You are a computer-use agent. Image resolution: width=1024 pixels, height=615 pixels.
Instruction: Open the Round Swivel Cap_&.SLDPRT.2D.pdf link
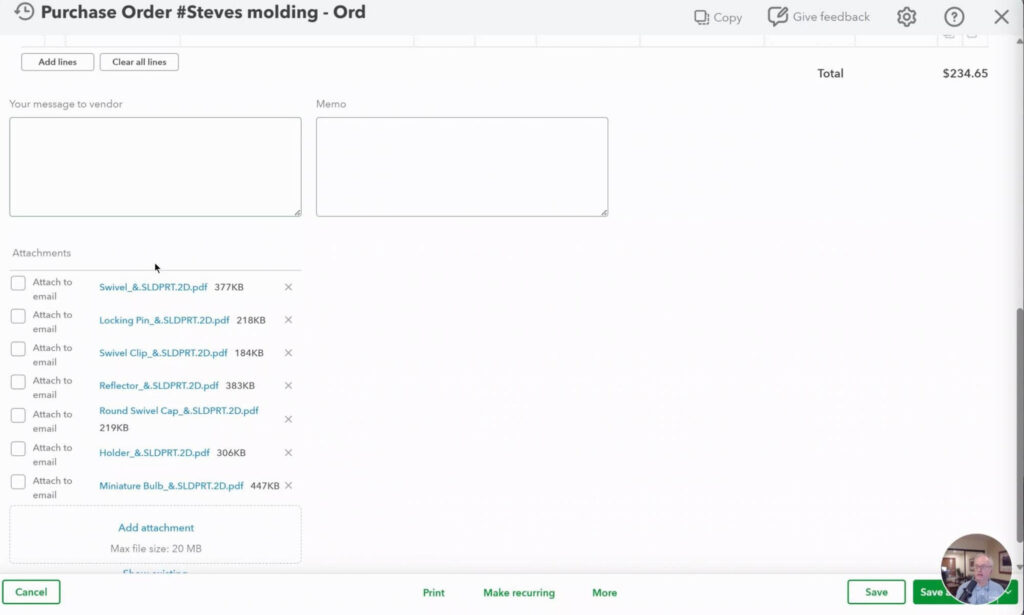(179, 411)
